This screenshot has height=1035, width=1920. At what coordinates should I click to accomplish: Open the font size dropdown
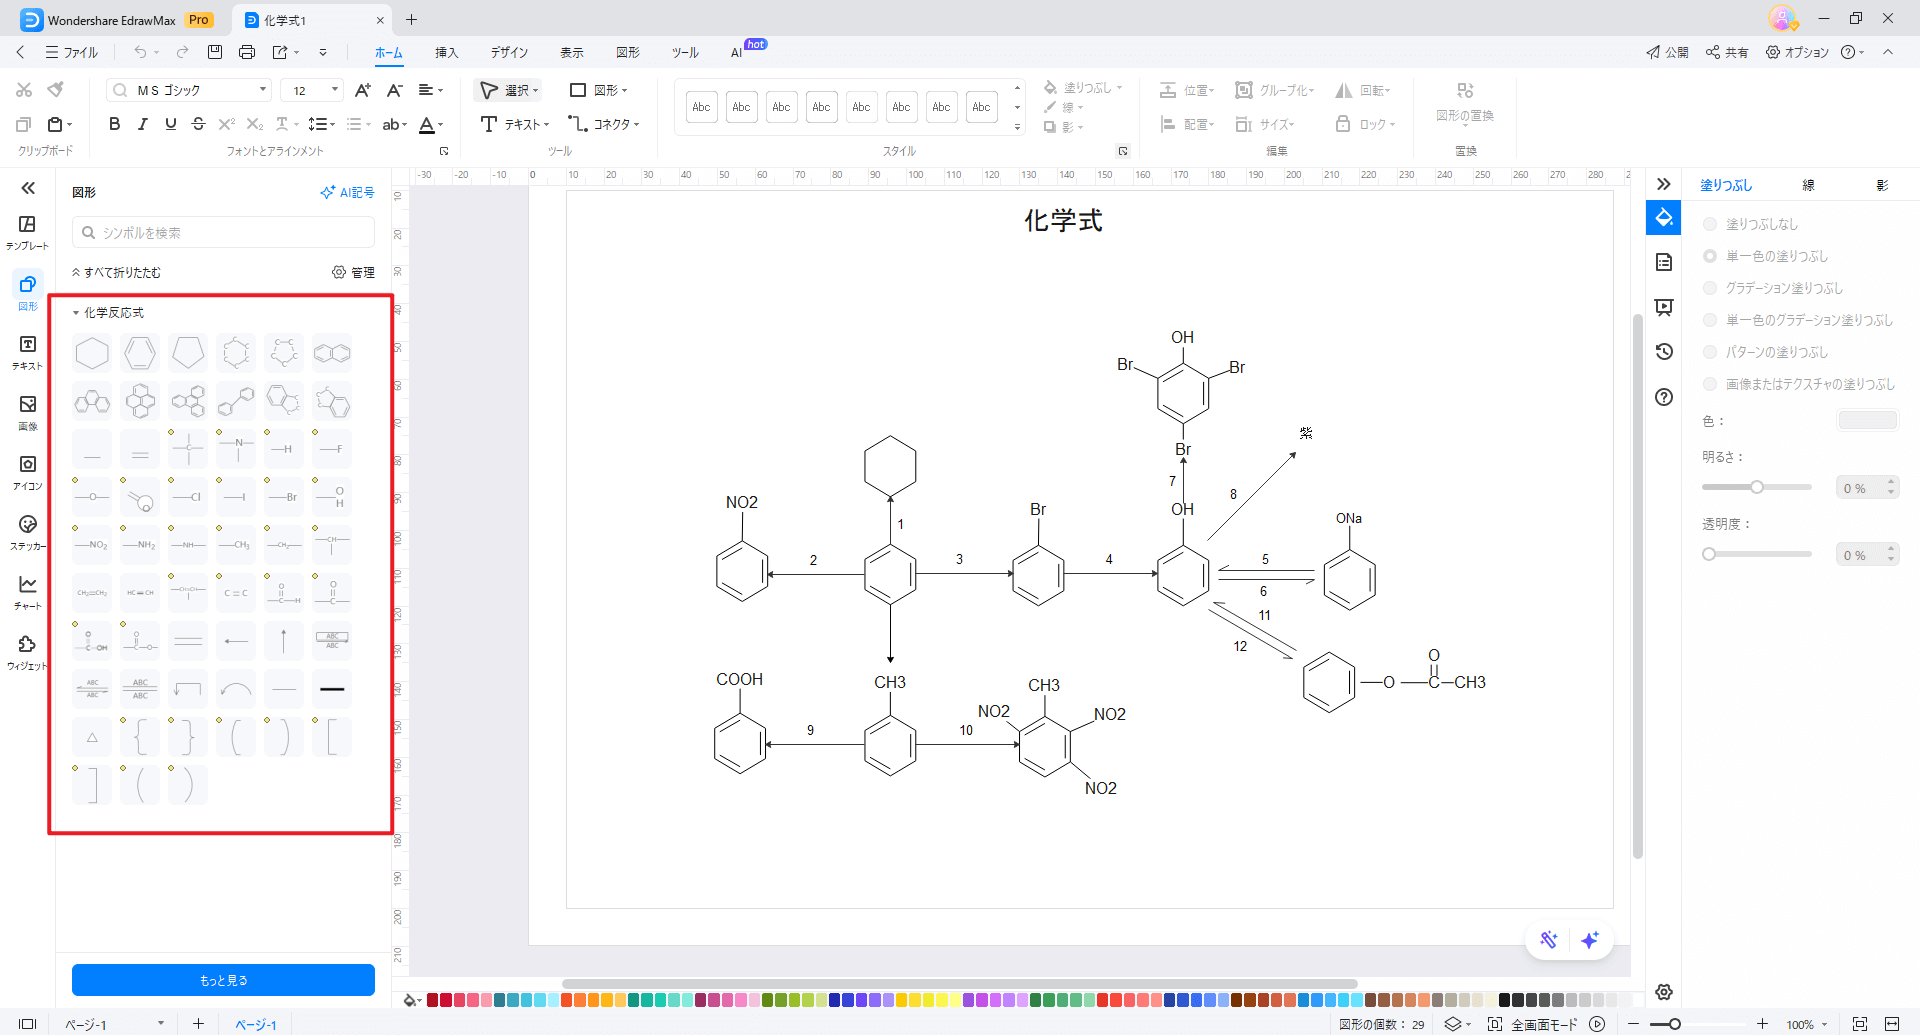334,90
